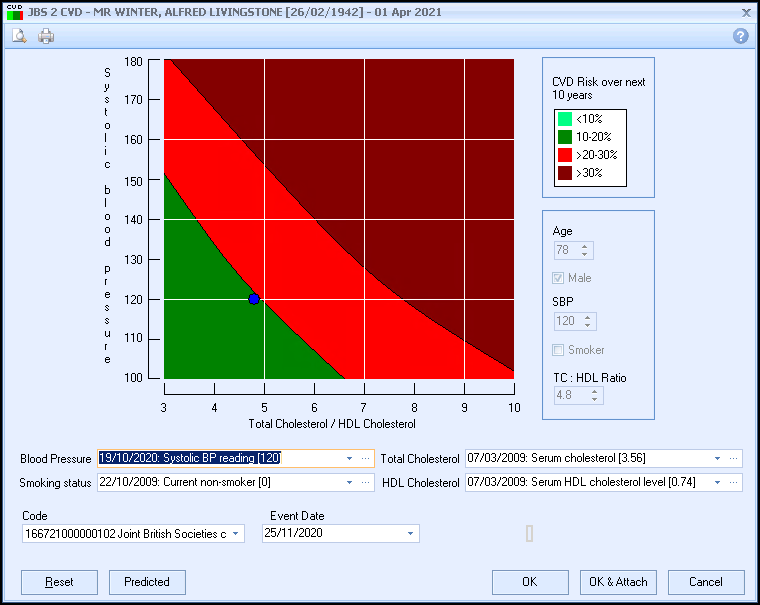Open the help question mark icon
Viewport: 760px width, 605px height.
741,36
